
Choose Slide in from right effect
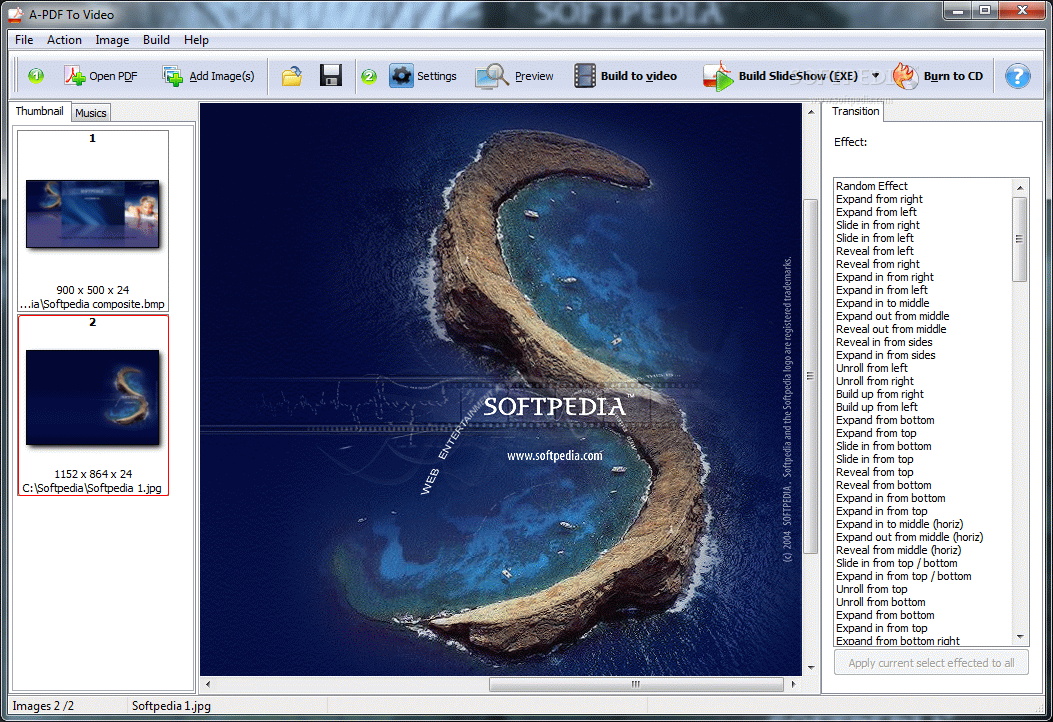point(878,225)
